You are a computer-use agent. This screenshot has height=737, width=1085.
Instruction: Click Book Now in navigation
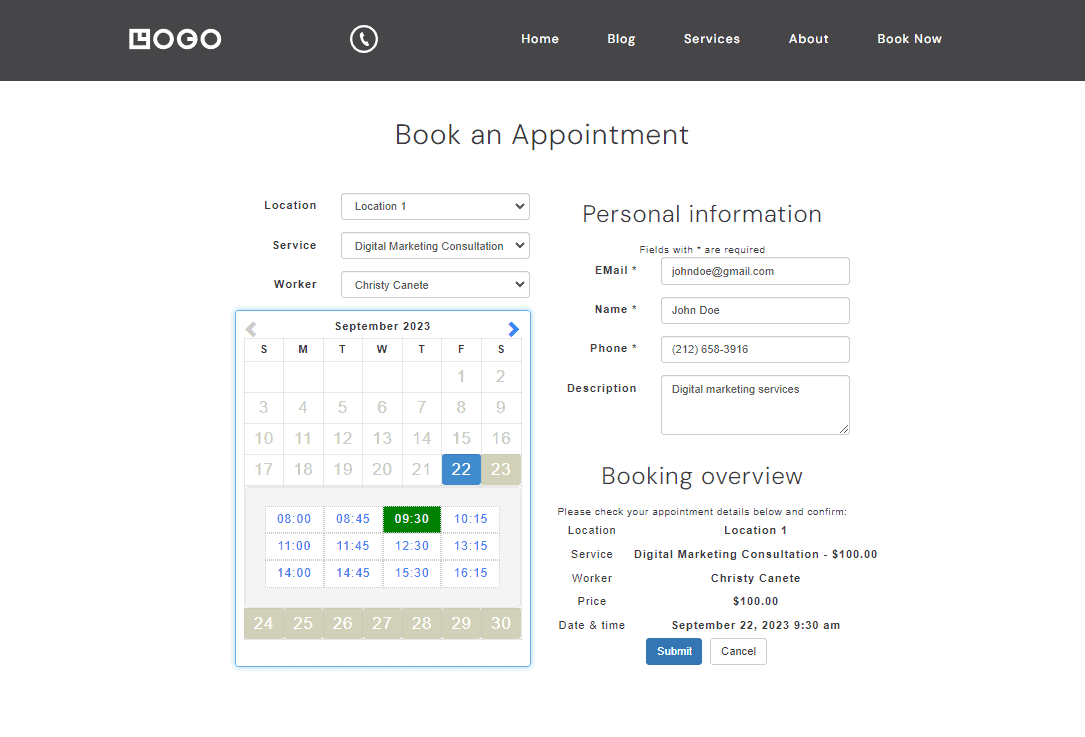click(909, 39)
